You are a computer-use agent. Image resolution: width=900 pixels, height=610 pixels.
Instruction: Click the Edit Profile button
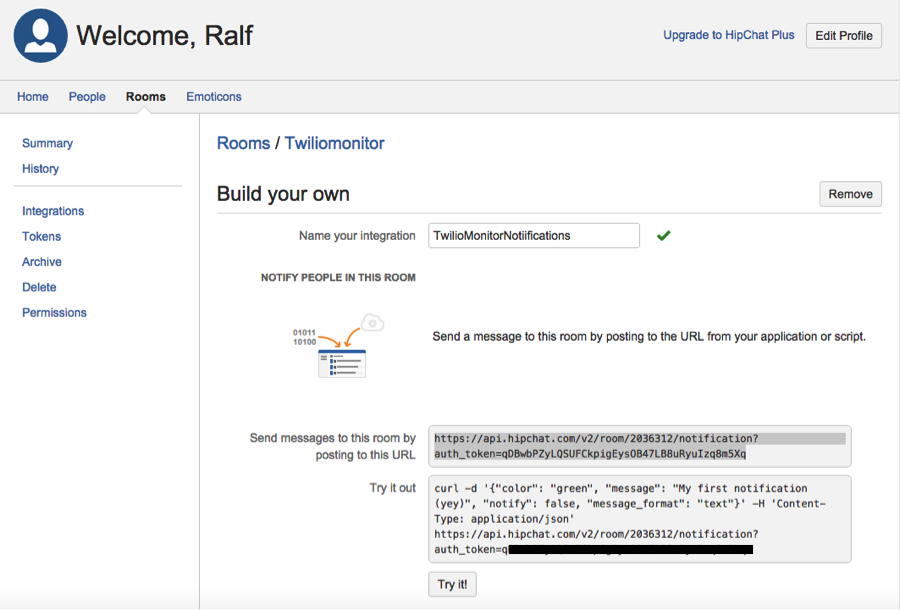pyautogui.click(x=844, y=36)
